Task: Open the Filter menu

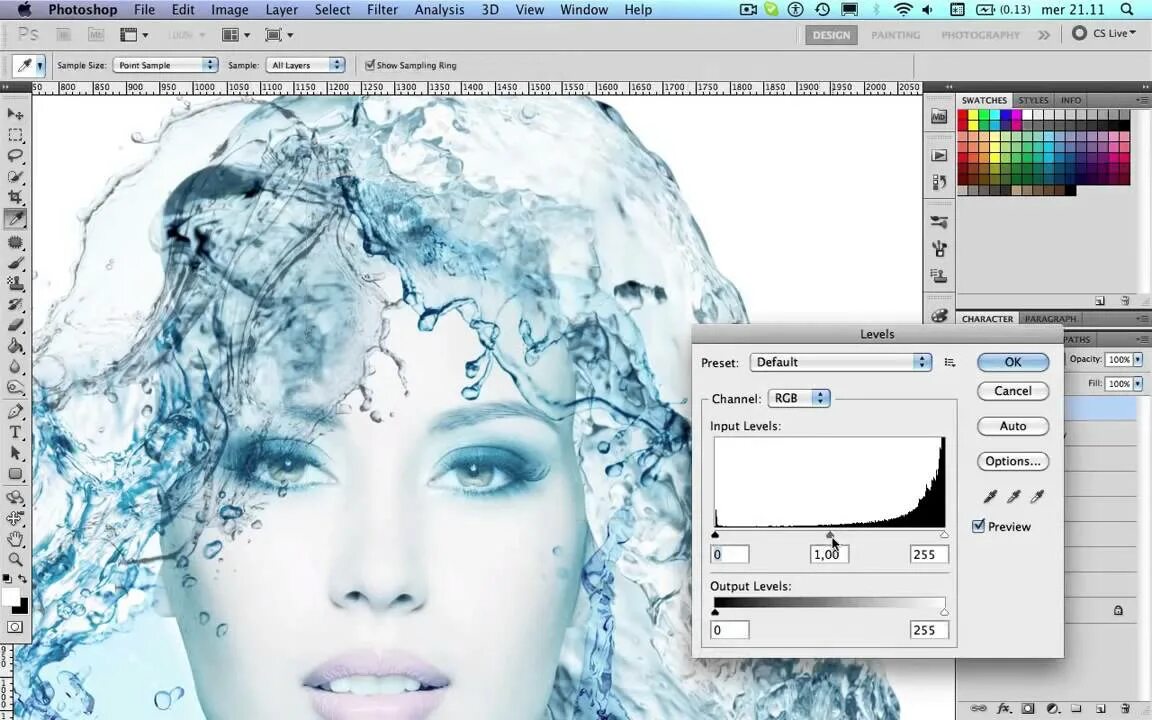Action: point(382,10)
